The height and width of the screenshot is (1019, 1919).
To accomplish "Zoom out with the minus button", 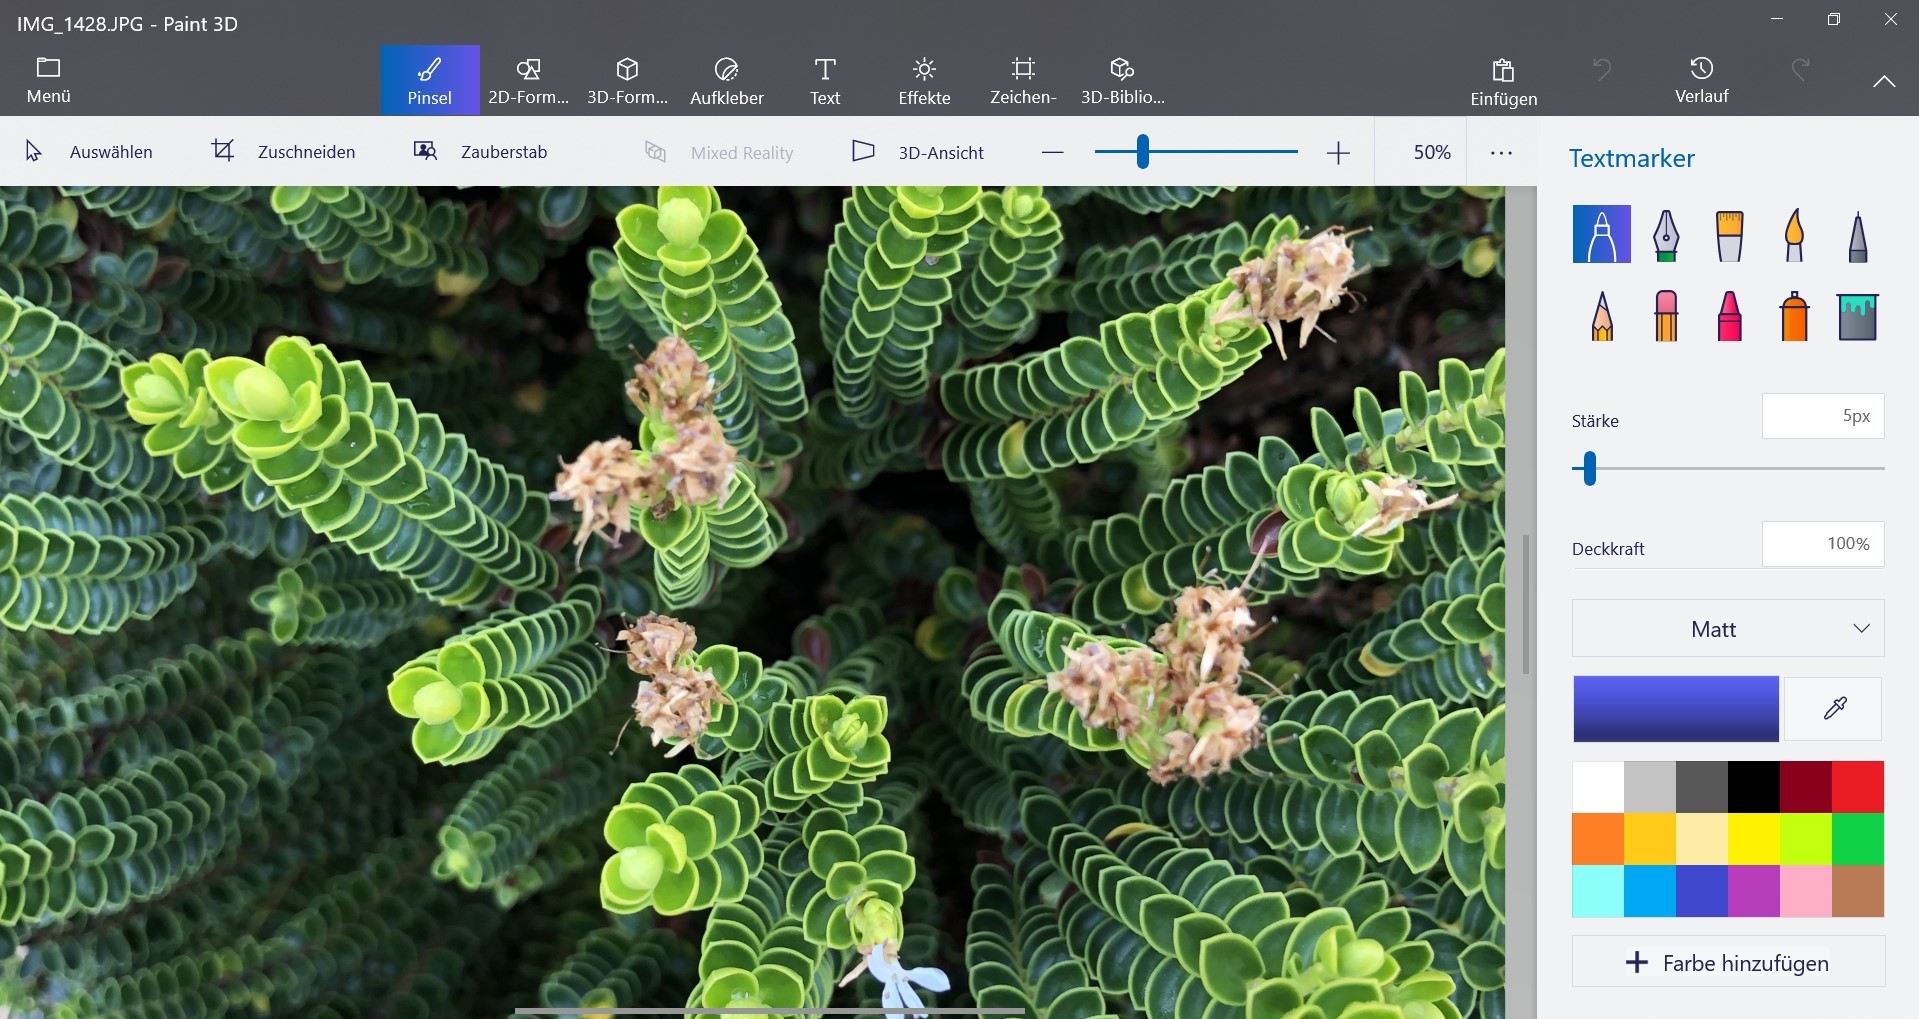I will click(1052, 153).
